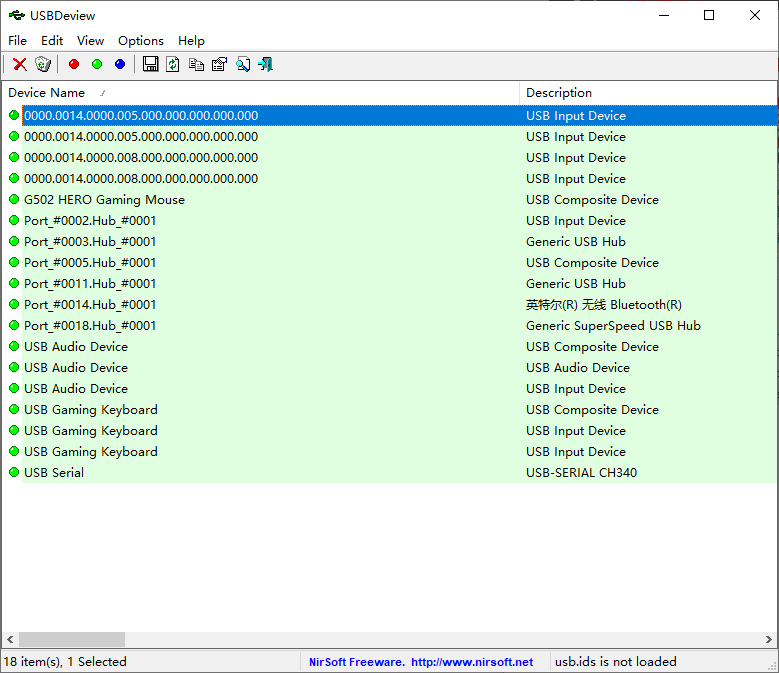
Task: Click green dot beside Port_#0005.Hub_#0001
Action: click(14, 262)
